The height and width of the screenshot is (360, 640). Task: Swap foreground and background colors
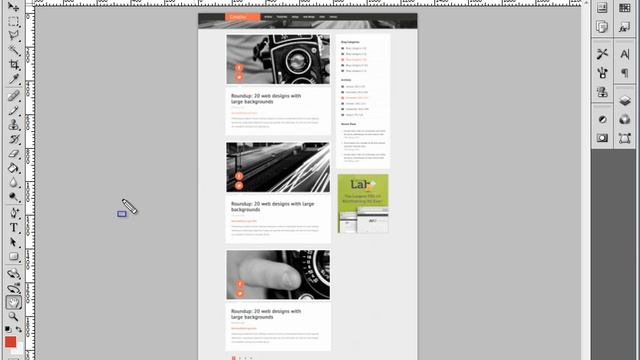(18, 329)
